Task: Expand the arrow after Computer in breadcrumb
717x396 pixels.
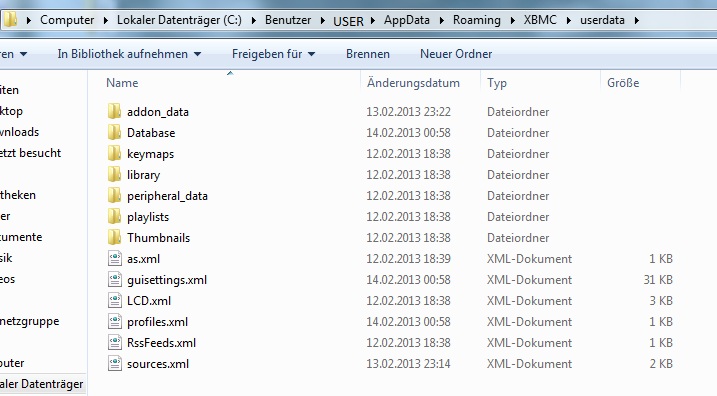Action: [x=106, y=21]
